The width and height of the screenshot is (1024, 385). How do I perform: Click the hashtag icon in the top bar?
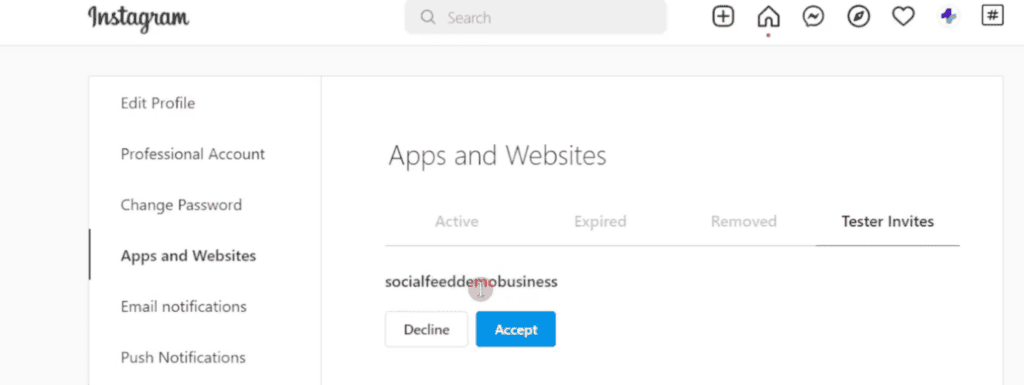992,16
